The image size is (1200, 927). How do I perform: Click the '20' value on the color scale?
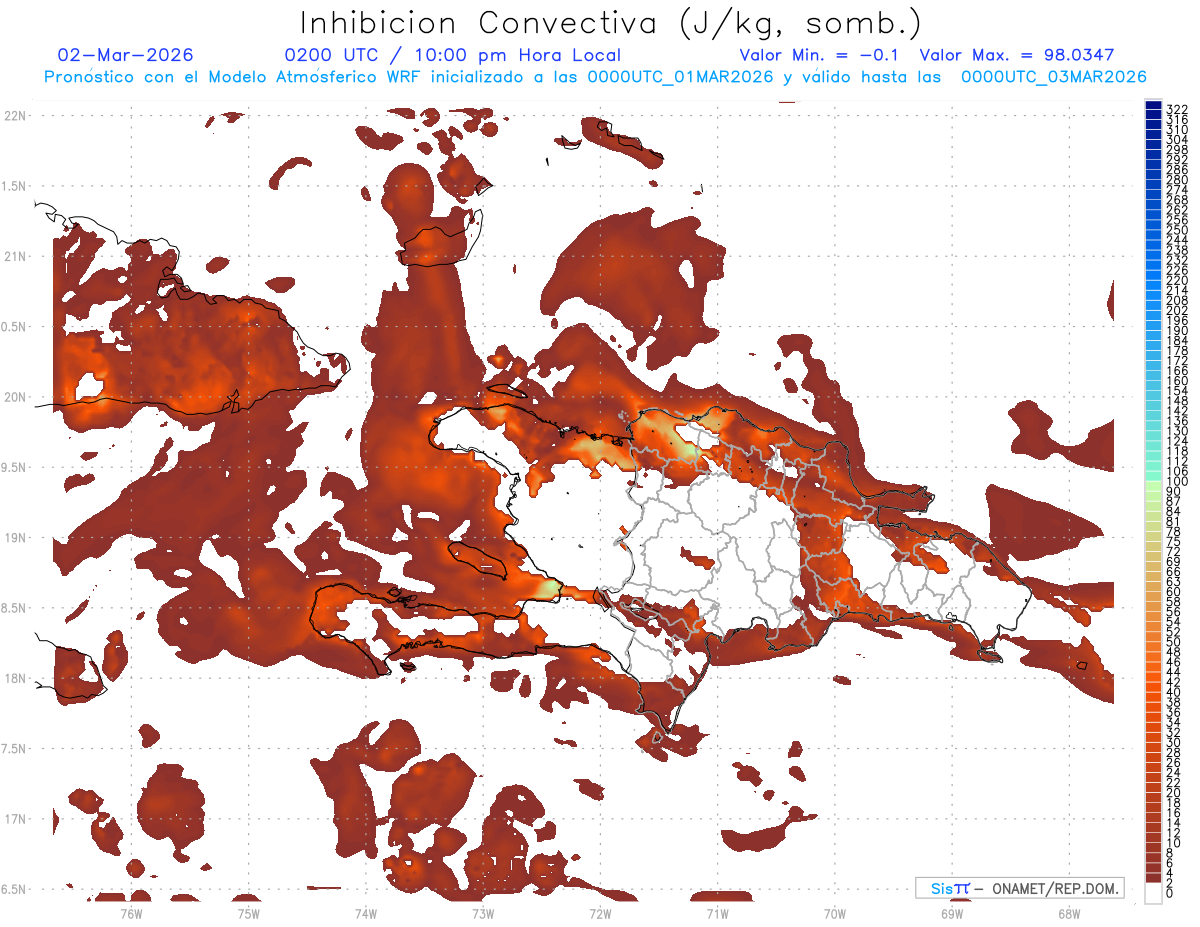(x=1174, y=792)
